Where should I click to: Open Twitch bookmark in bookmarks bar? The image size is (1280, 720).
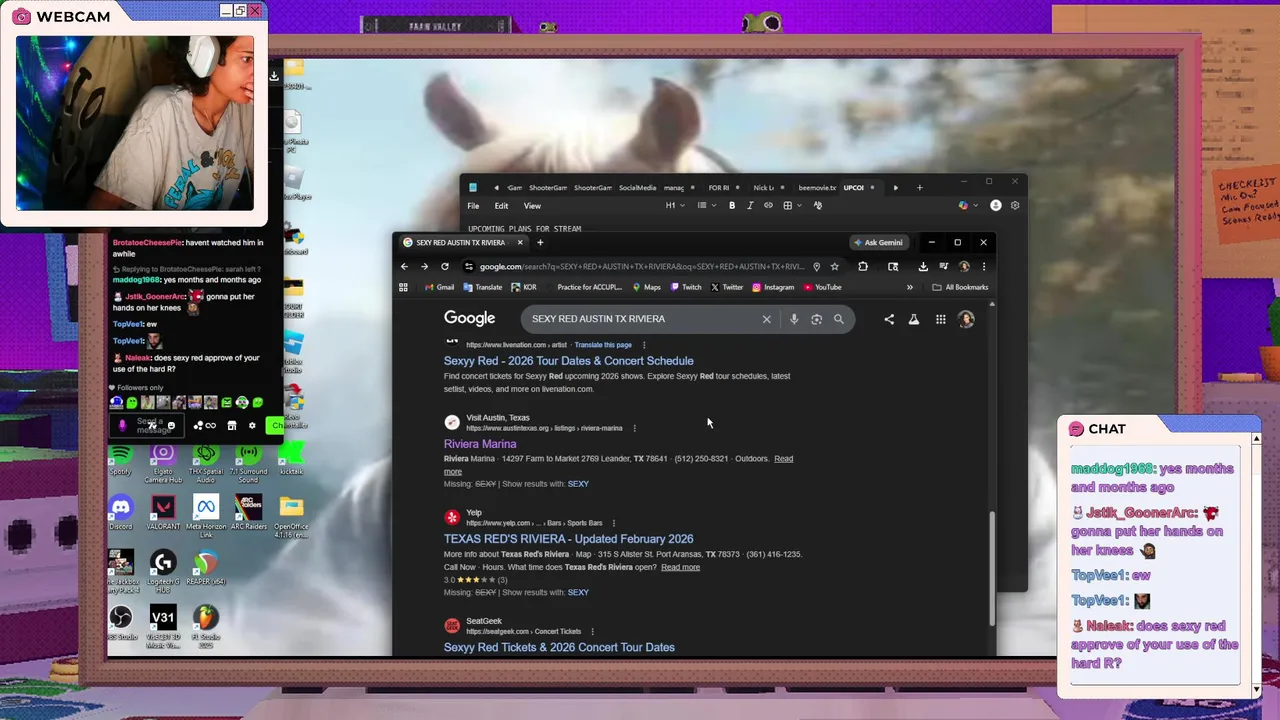pyautogui.click(x=685, y=287)
